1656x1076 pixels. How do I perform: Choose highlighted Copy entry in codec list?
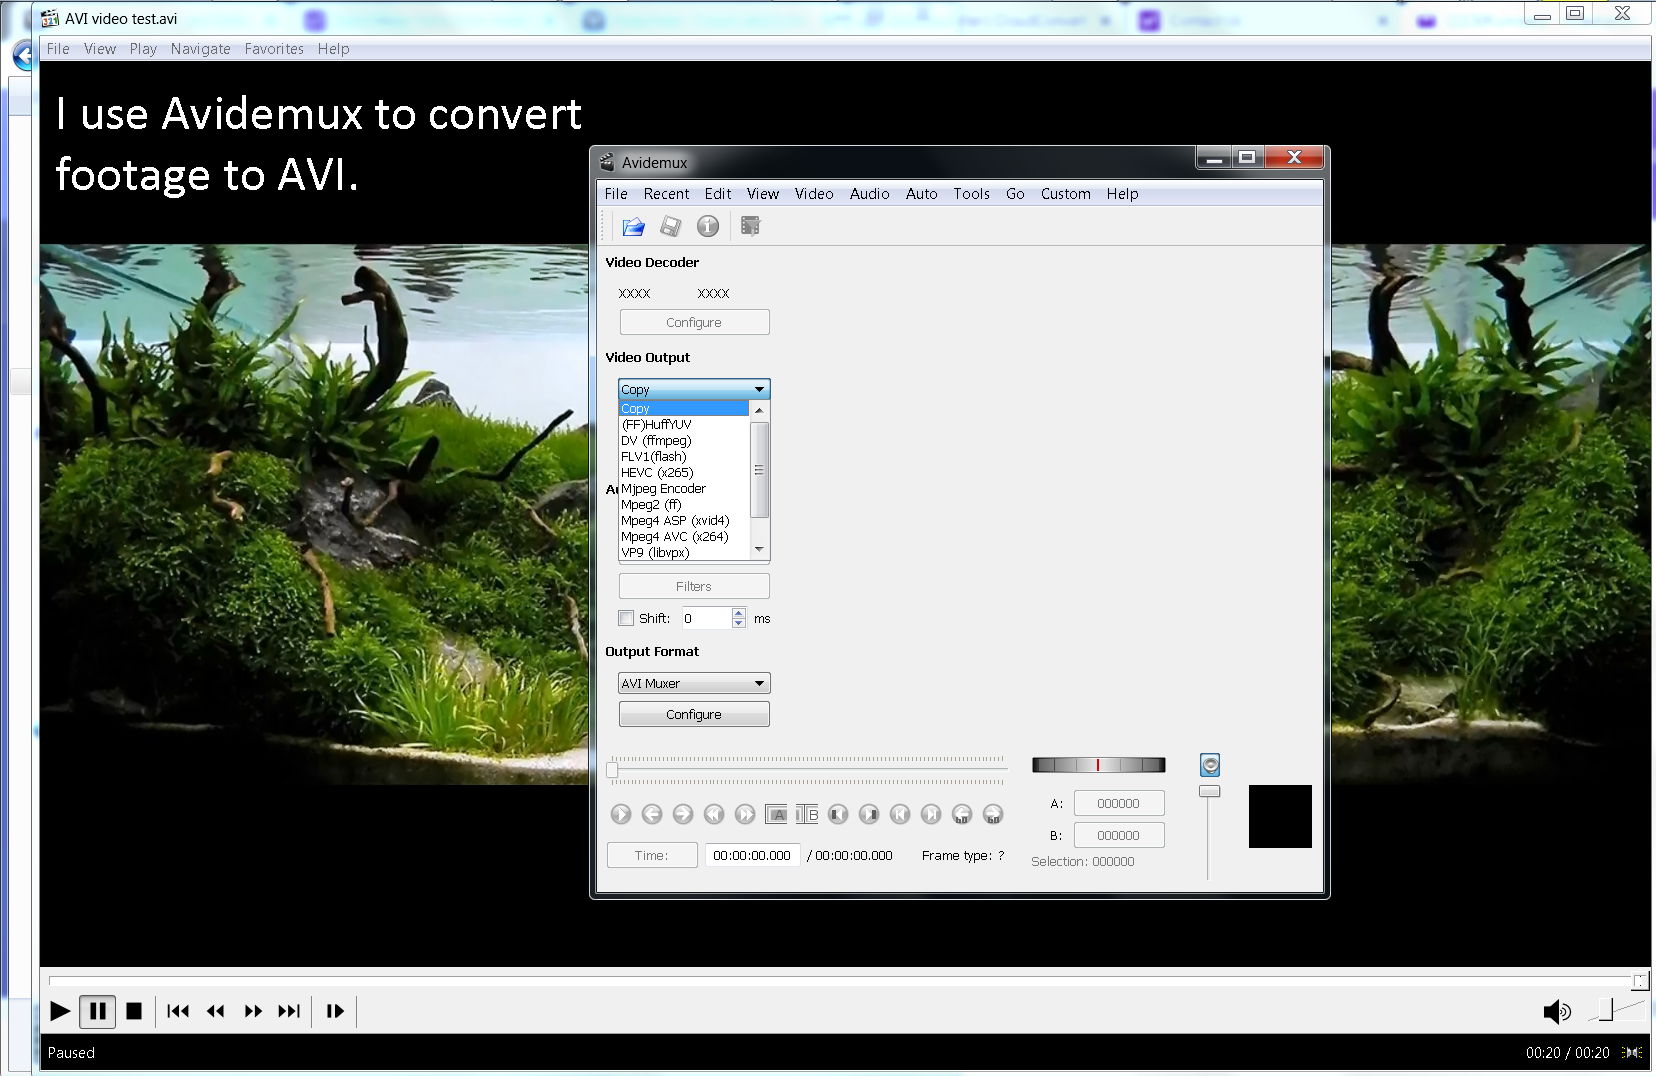click(x=684, y=408)
